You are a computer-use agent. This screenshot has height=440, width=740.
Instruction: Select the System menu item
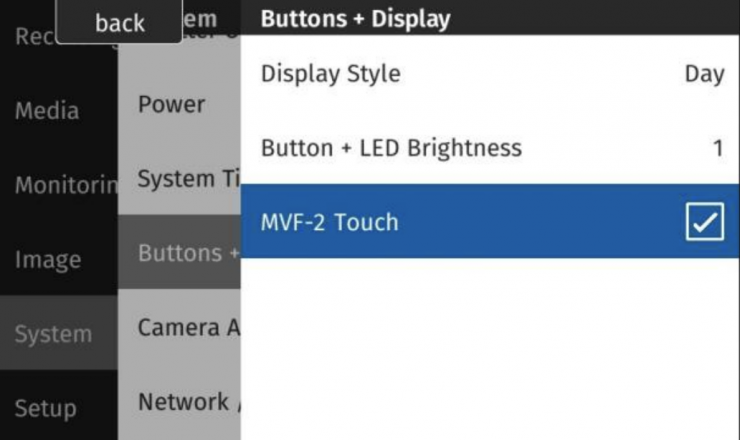pyautogui.click(x=53, y=334)
